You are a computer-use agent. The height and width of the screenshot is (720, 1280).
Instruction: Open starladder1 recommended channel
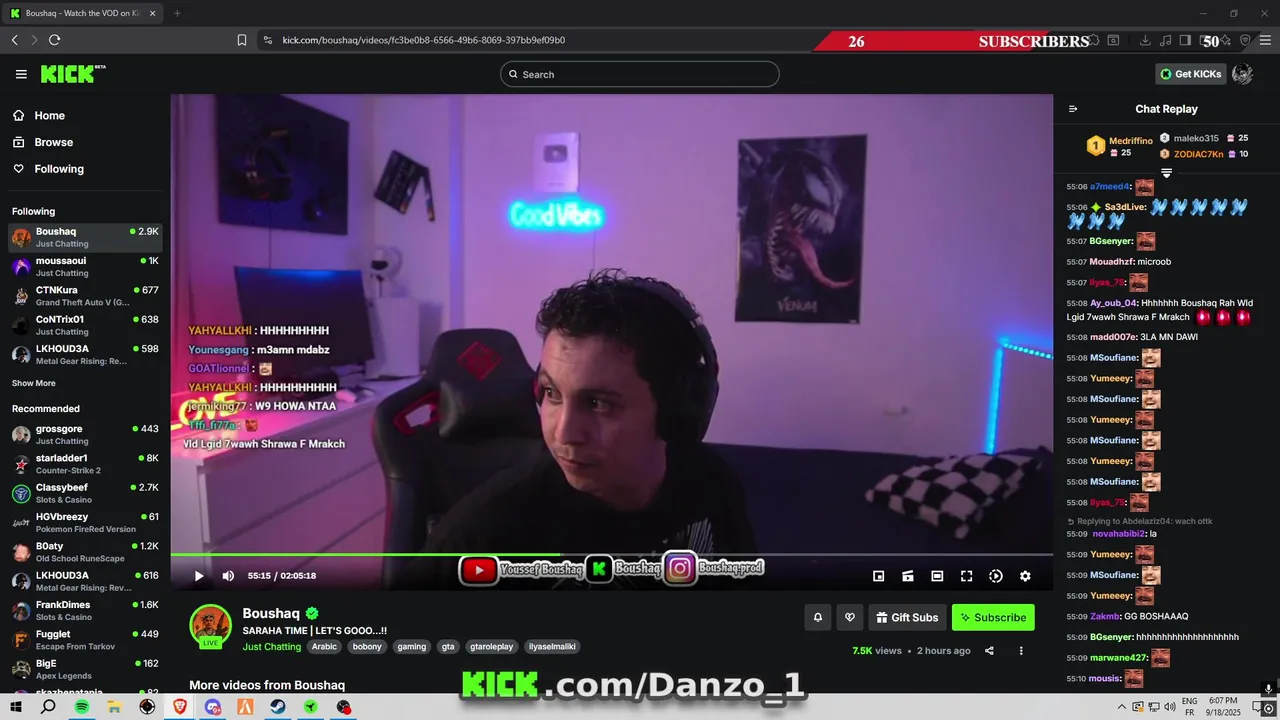85,464
